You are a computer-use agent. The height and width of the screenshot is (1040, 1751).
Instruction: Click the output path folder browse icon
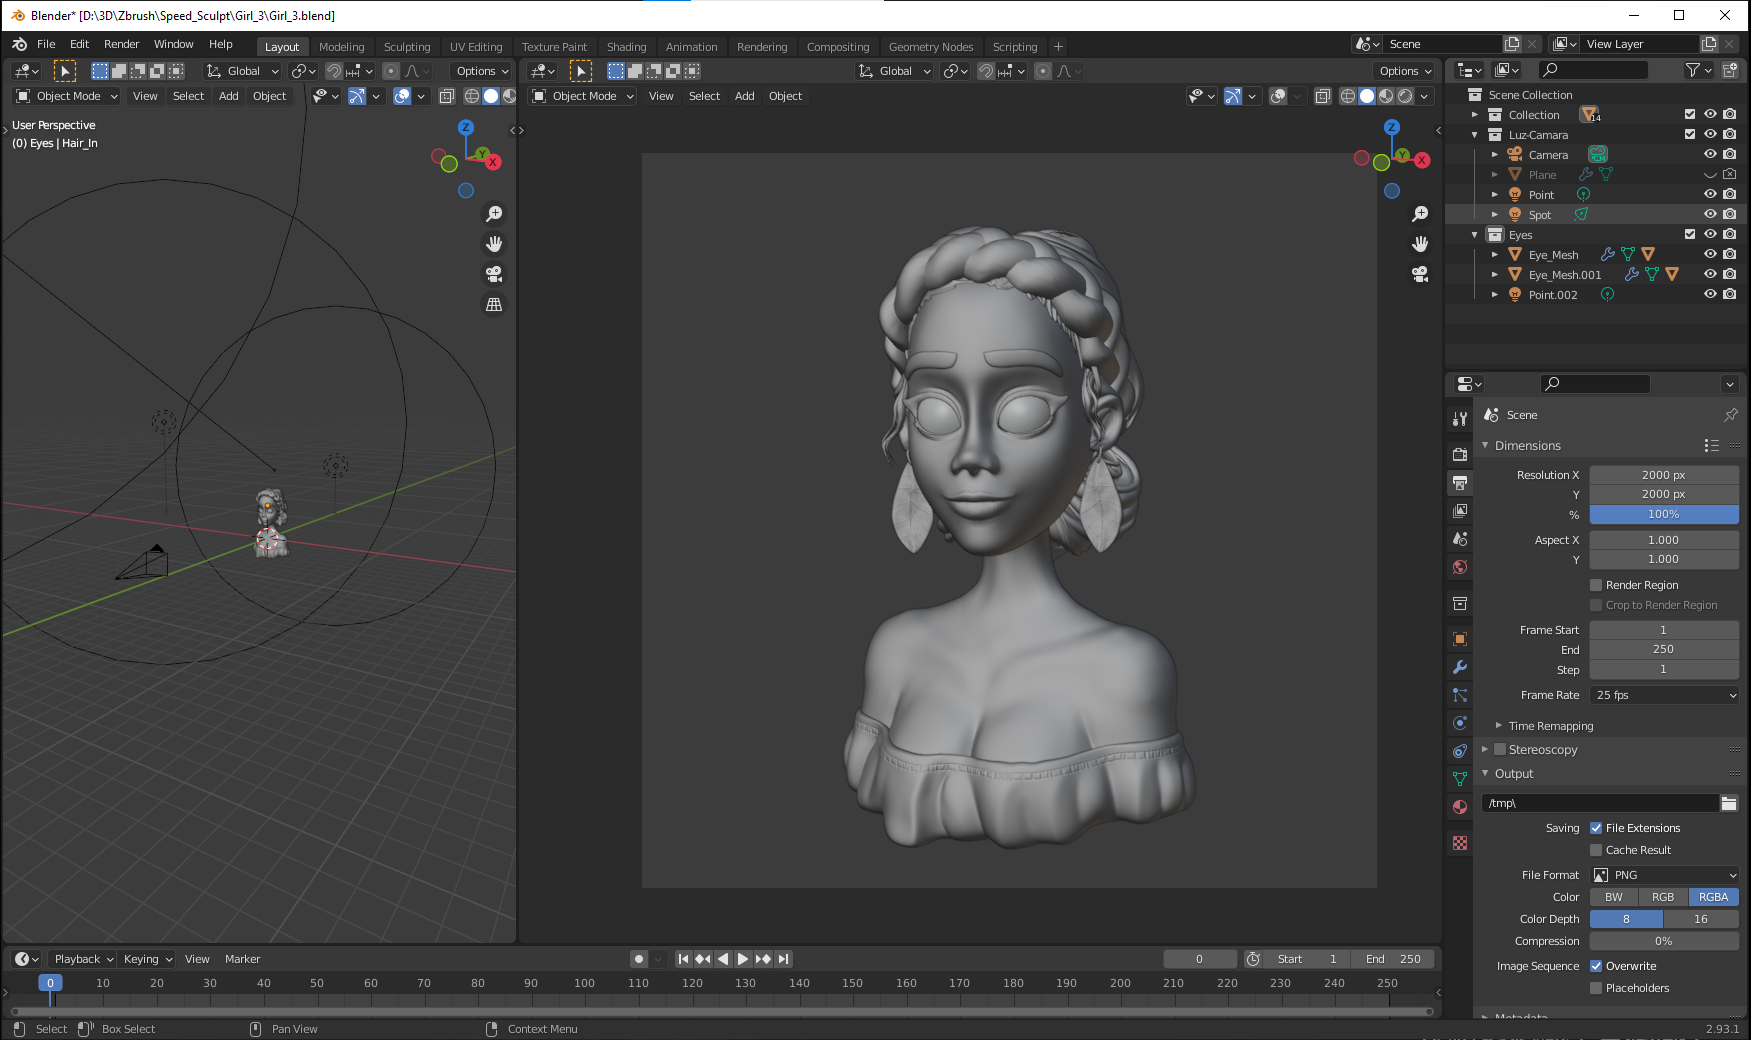(x=1729, y=803)
